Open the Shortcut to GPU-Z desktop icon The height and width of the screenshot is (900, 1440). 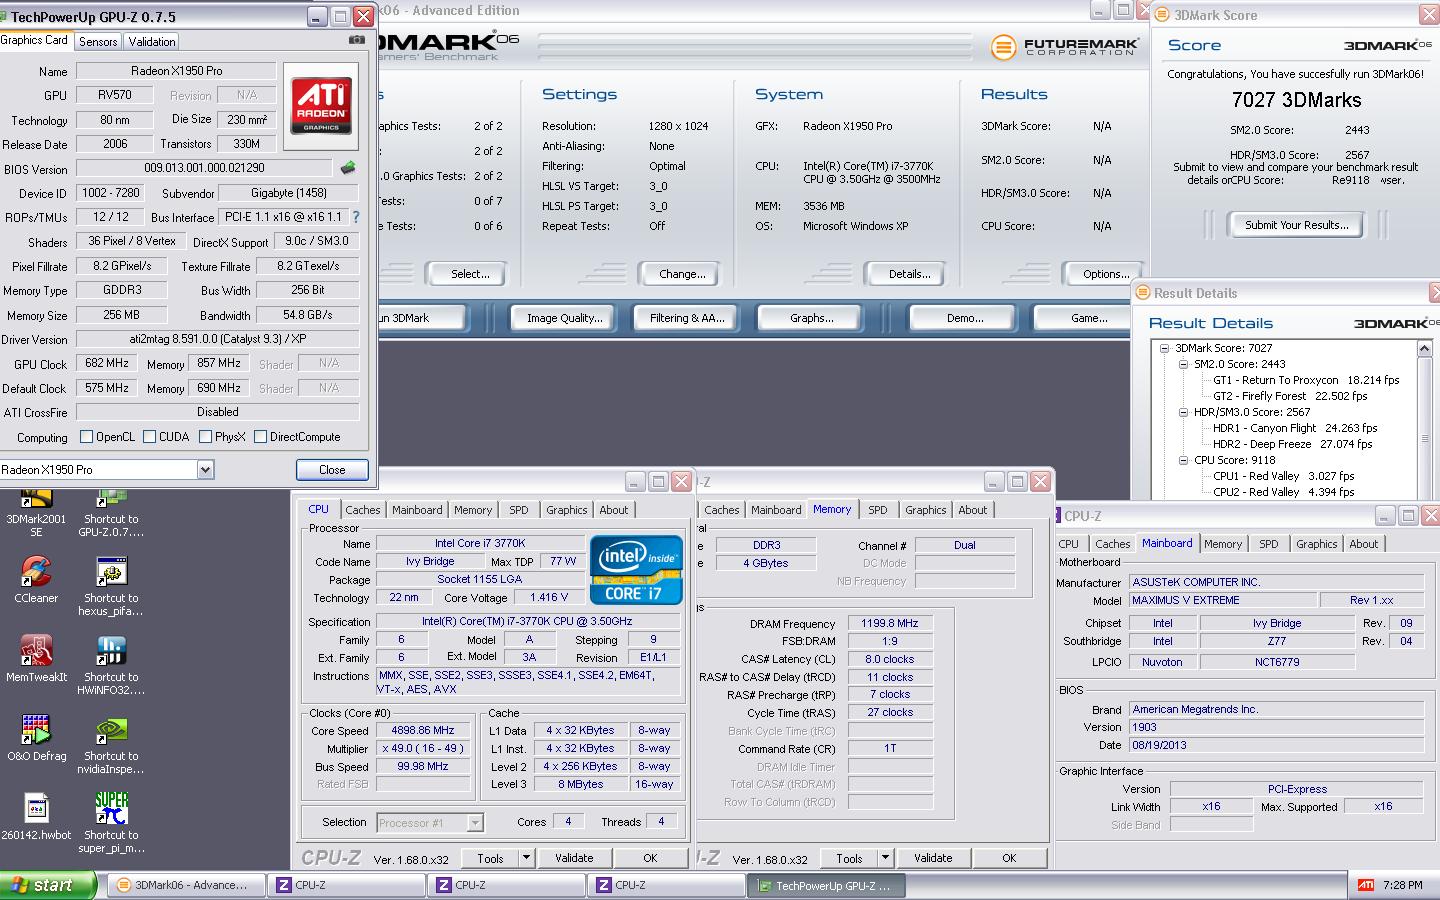[x=111, y=510]
